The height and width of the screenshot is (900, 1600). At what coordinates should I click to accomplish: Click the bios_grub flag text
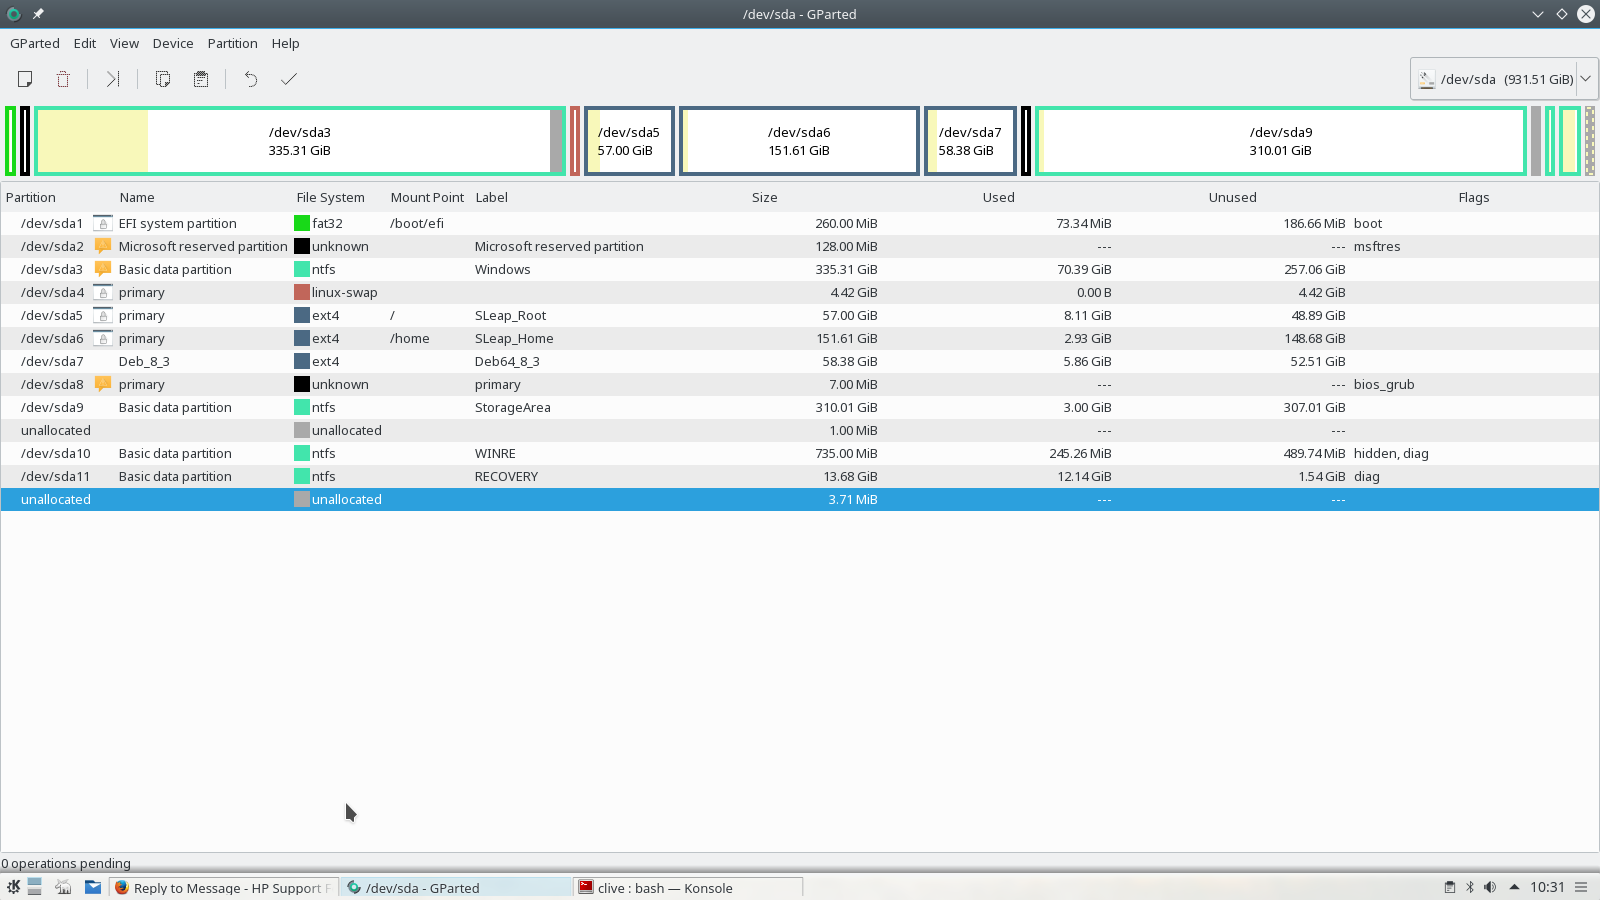[1384, 384]
